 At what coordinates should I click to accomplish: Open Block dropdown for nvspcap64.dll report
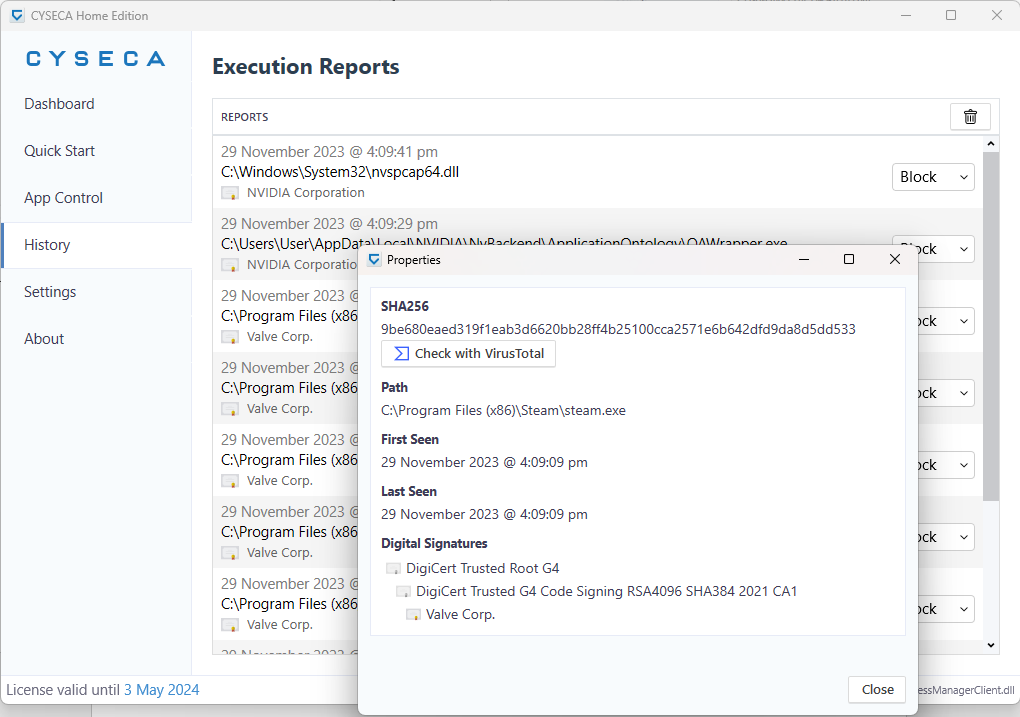(933, 177)
